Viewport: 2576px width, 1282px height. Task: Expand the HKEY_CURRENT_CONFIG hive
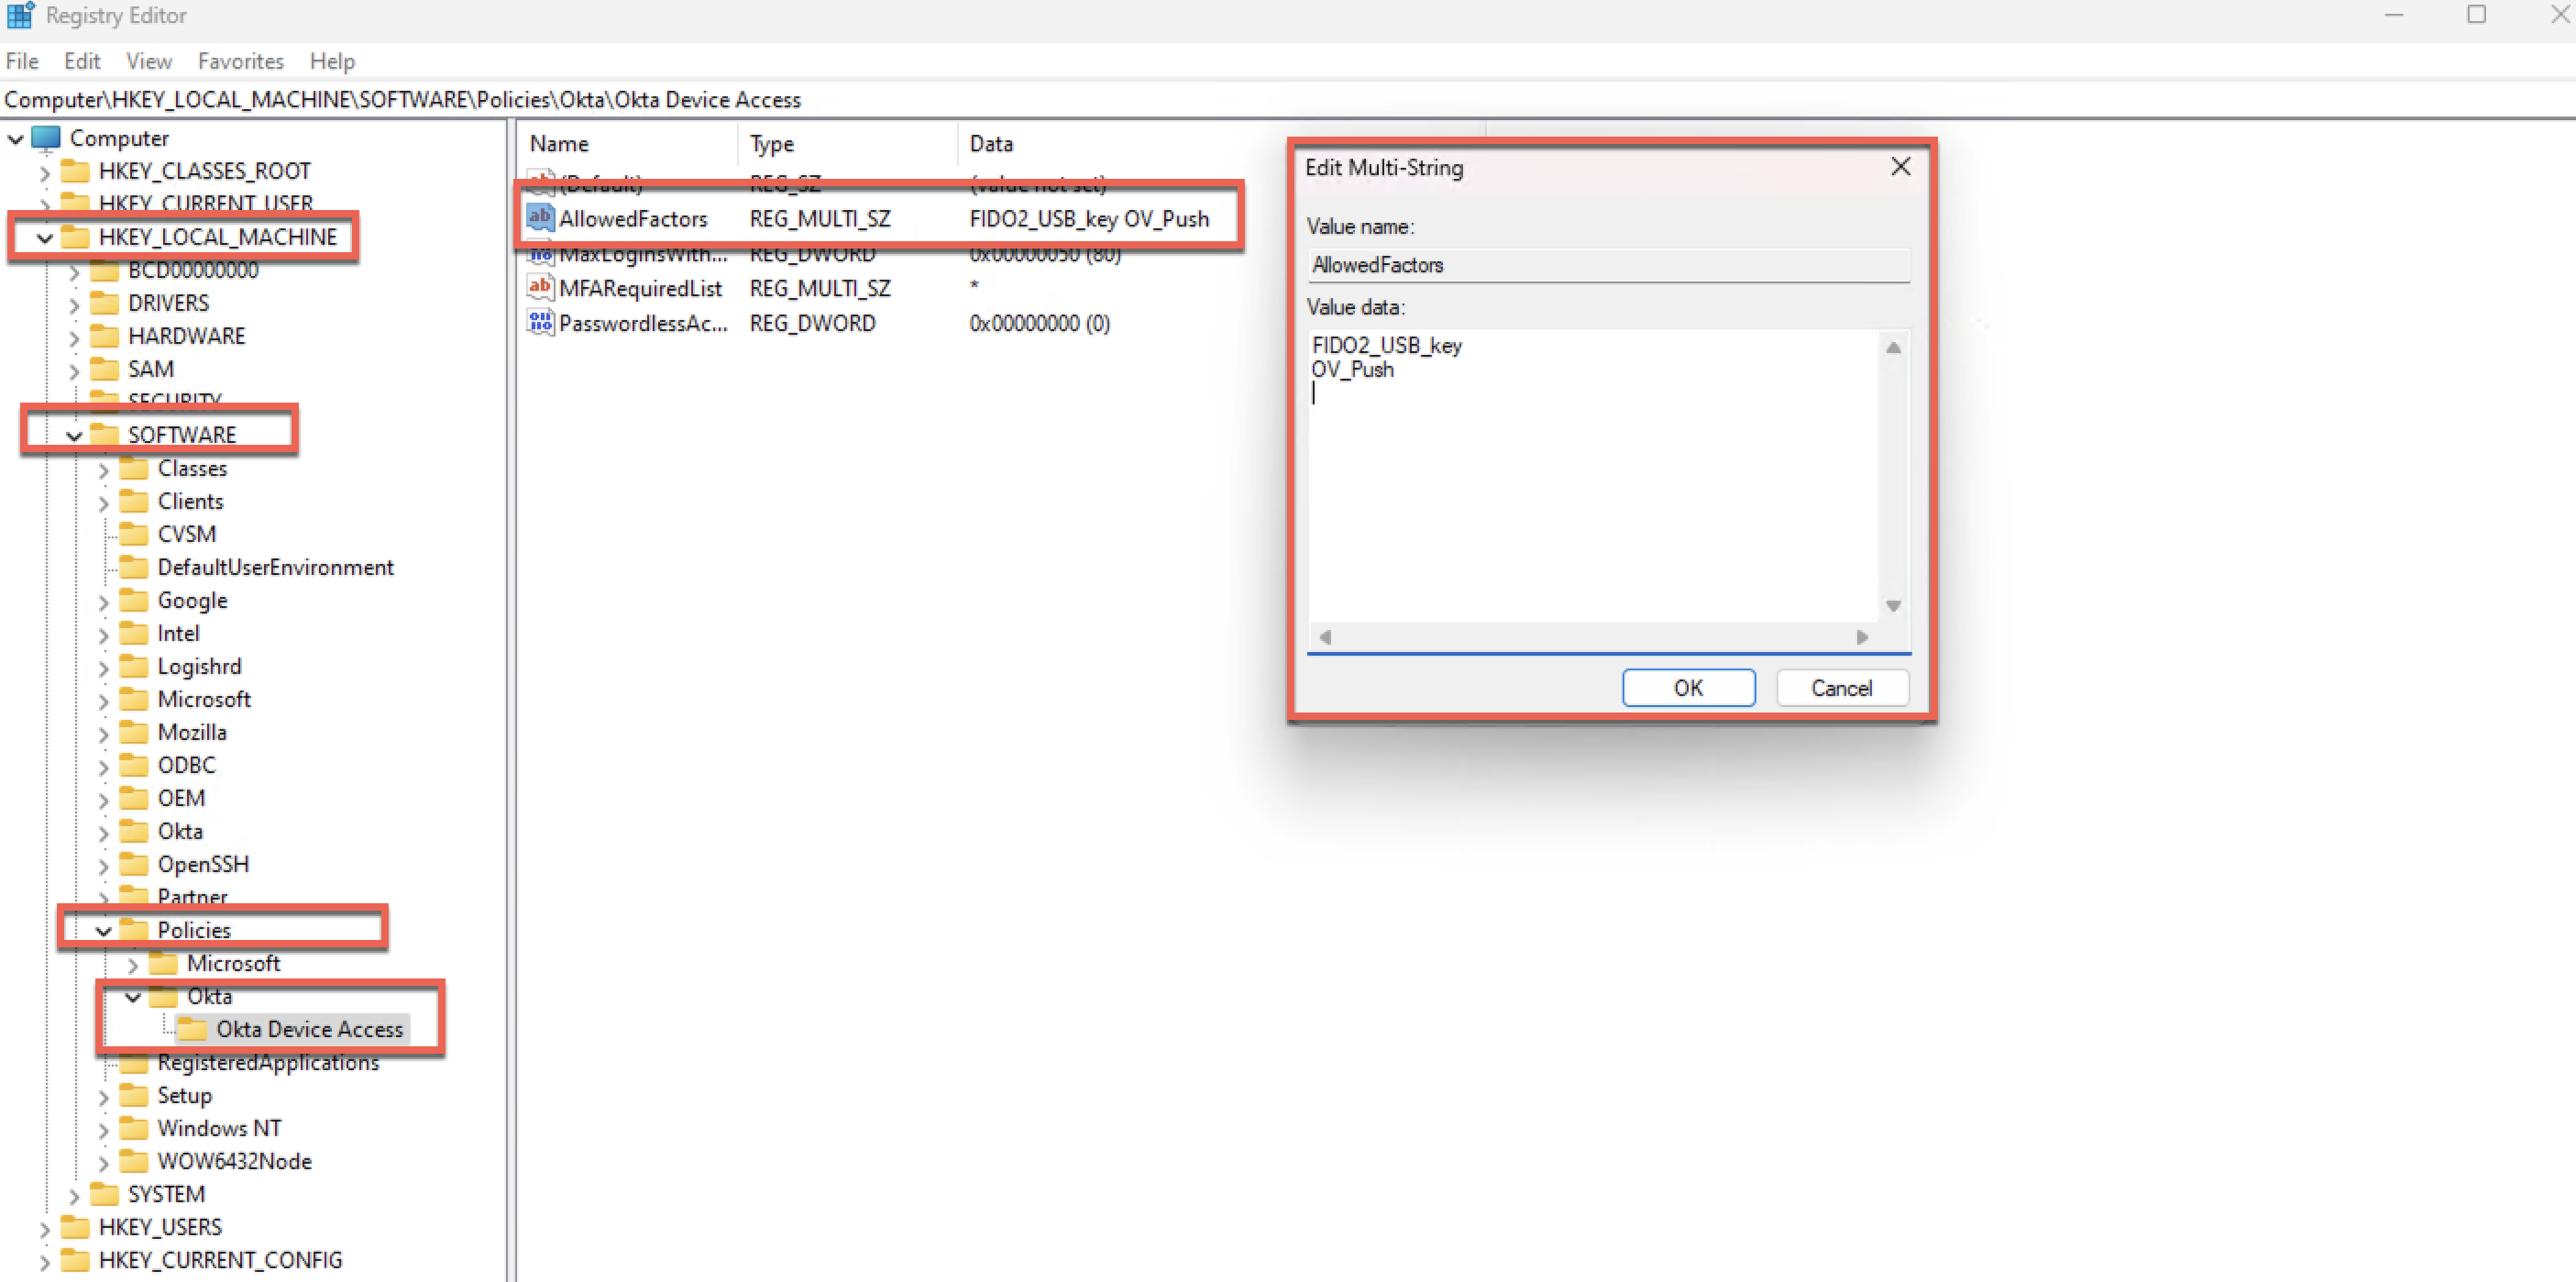tap(45, 1261)
